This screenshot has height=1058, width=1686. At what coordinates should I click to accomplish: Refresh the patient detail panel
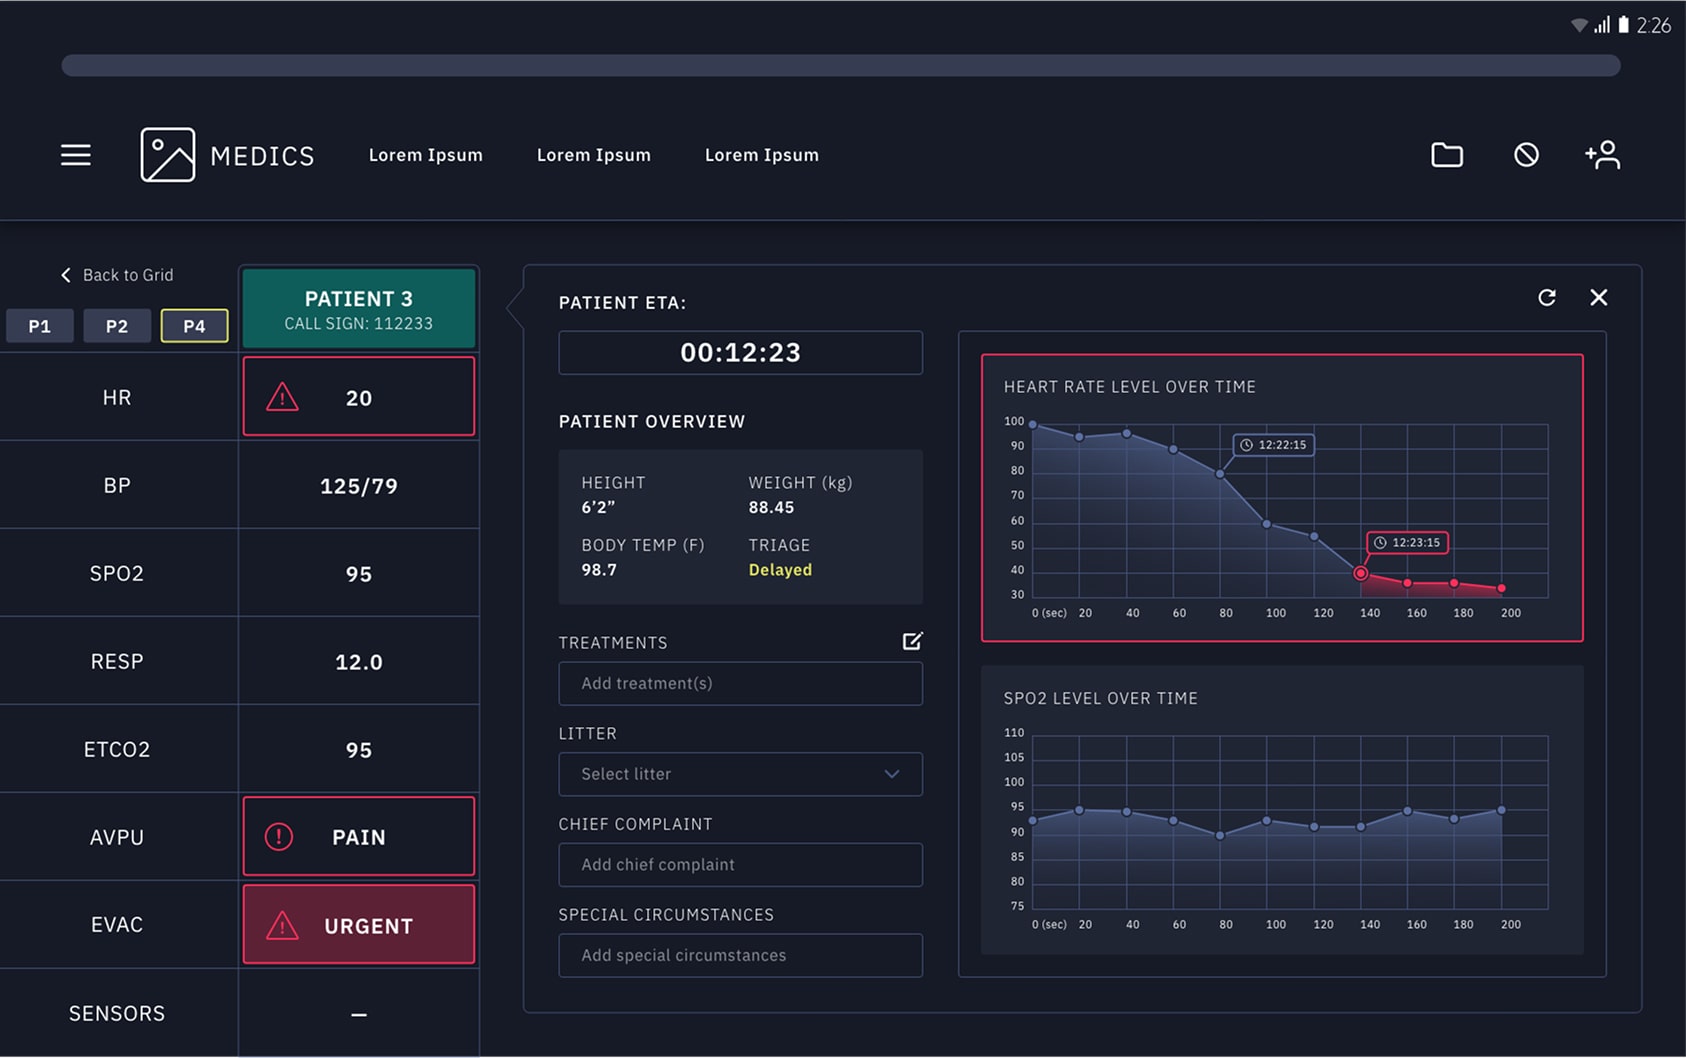tap(1546, 298)
